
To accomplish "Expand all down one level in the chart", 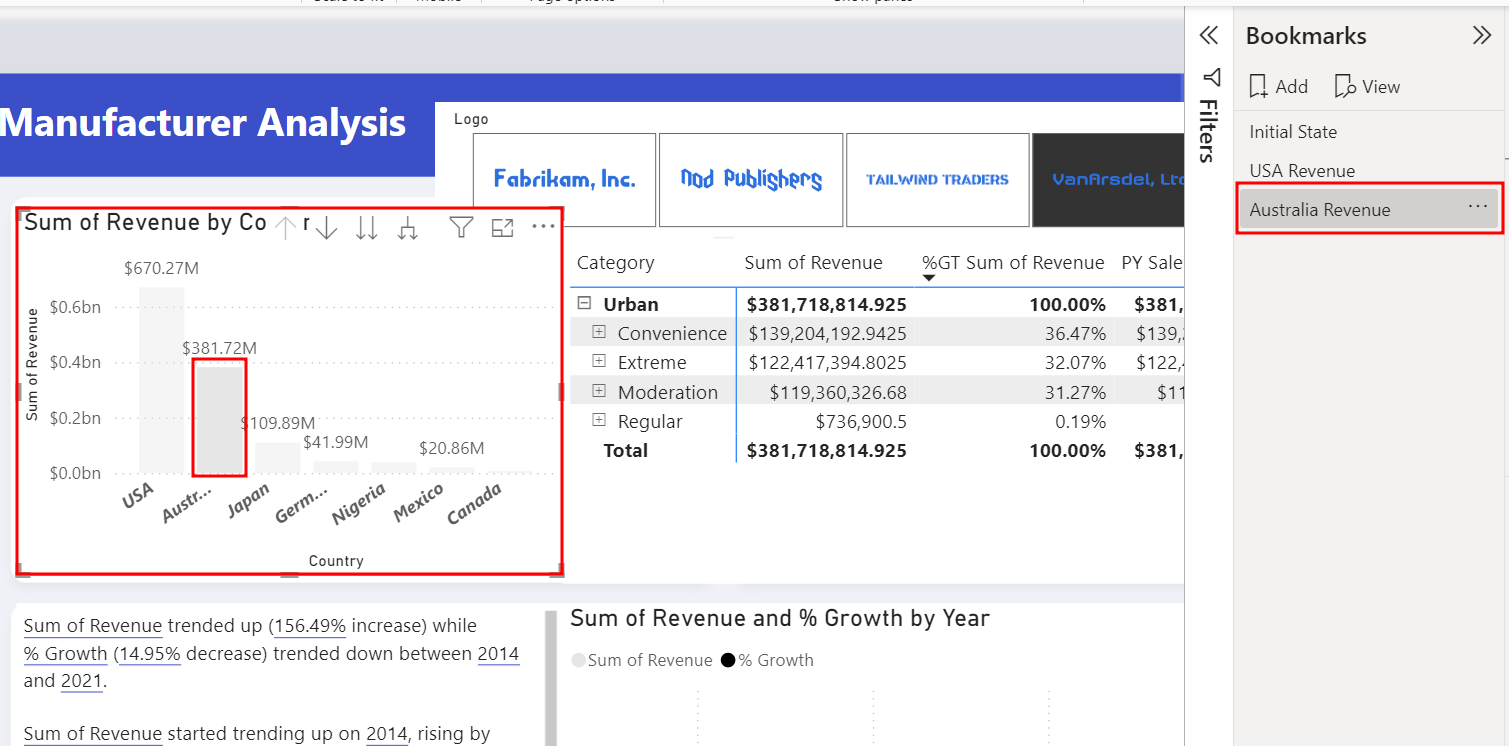I will click(406, 228).
